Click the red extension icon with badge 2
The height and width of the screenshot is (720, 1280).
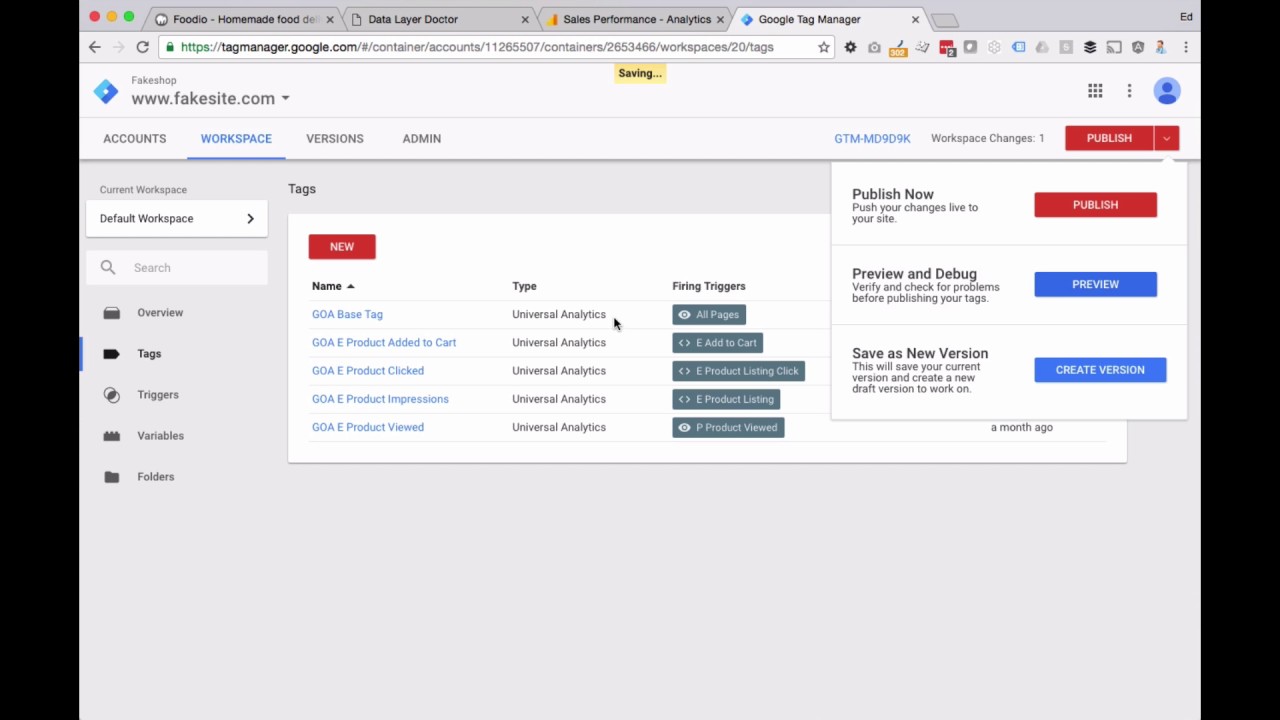[x=946, y=47]
